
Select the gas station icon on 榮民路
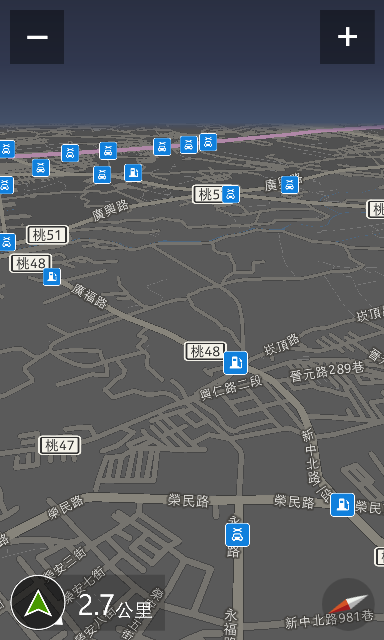342,505
